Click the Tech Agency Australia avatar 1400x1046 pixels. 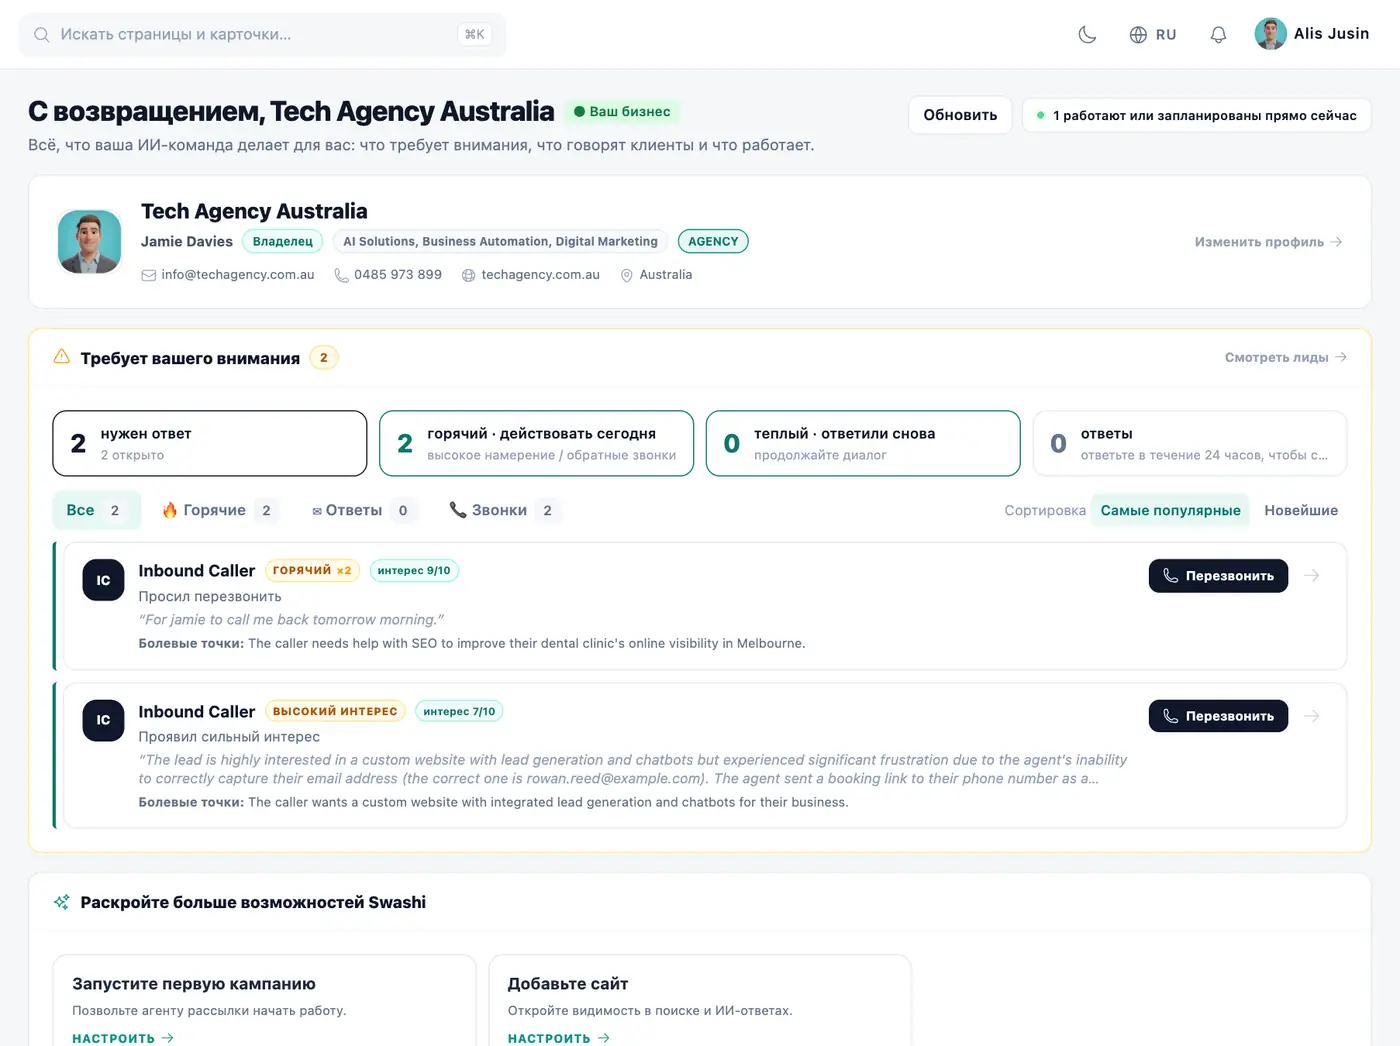point(90,242)
